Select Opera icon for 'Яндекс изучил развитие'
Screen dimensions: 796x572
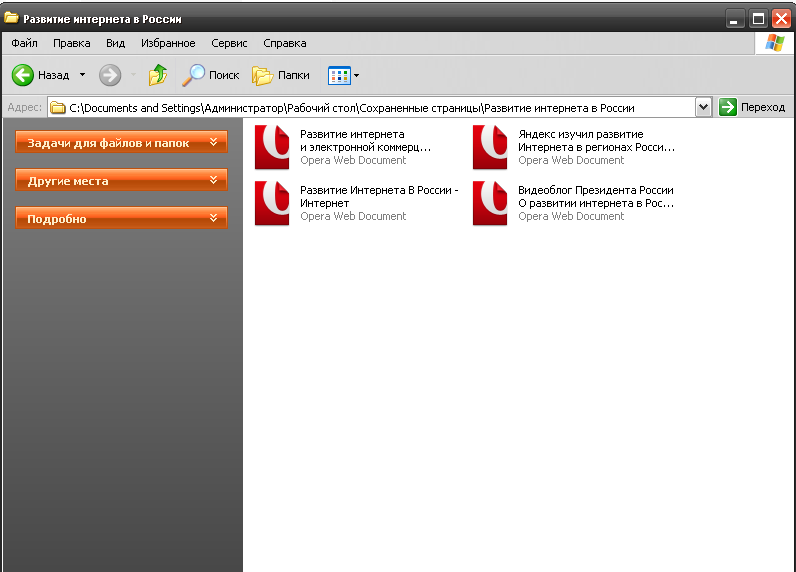[x=490, y=147]
